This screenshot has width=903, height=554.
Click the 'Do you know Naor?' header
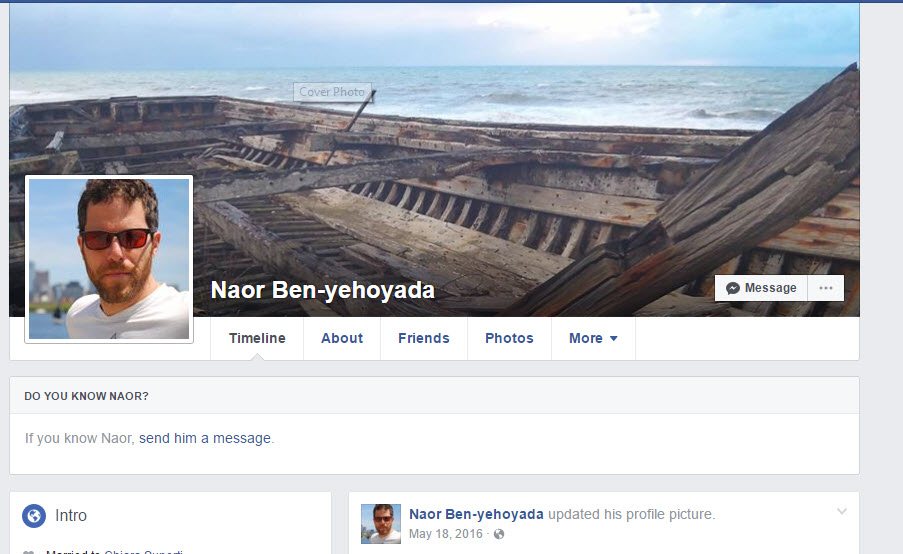86,396
